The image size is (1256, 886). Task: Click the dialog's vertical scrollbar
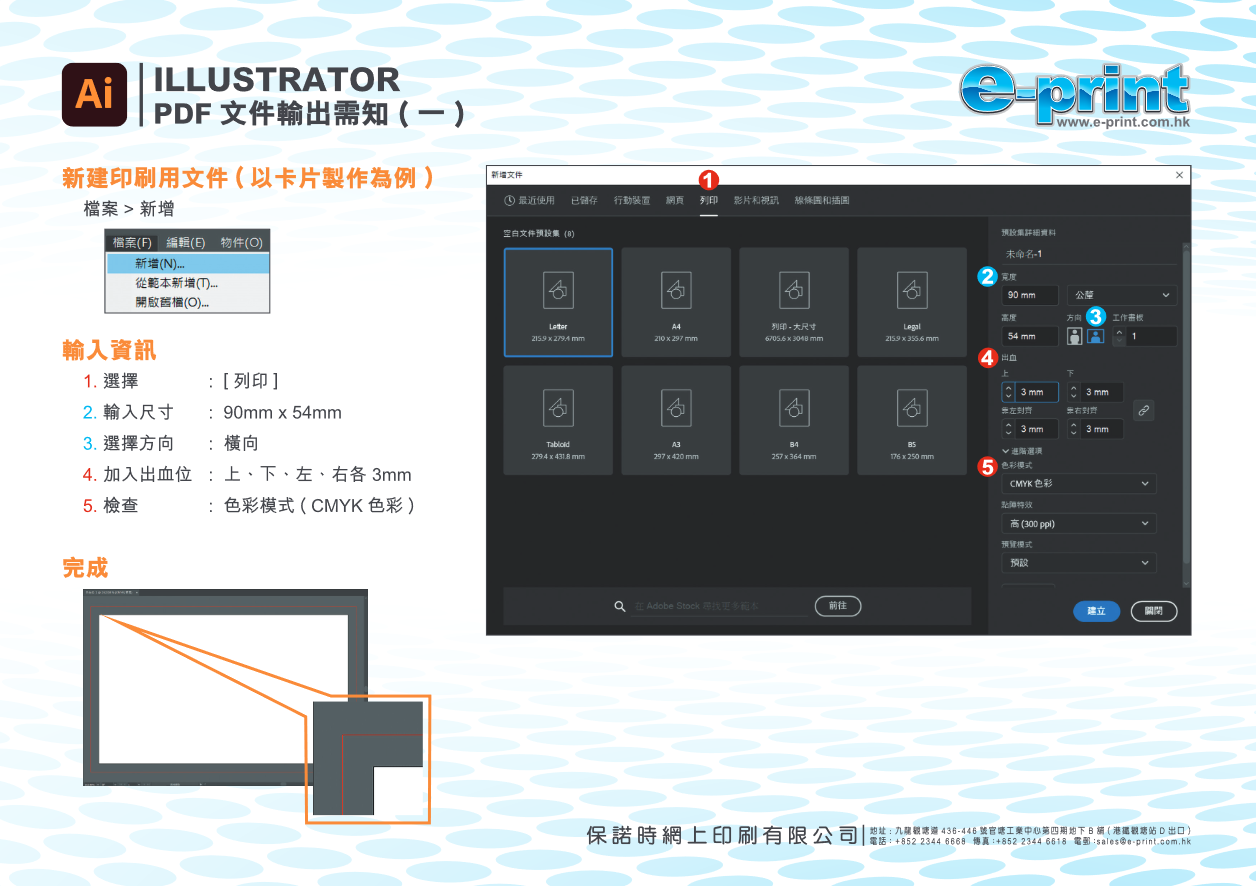[x=1186, y=400]
